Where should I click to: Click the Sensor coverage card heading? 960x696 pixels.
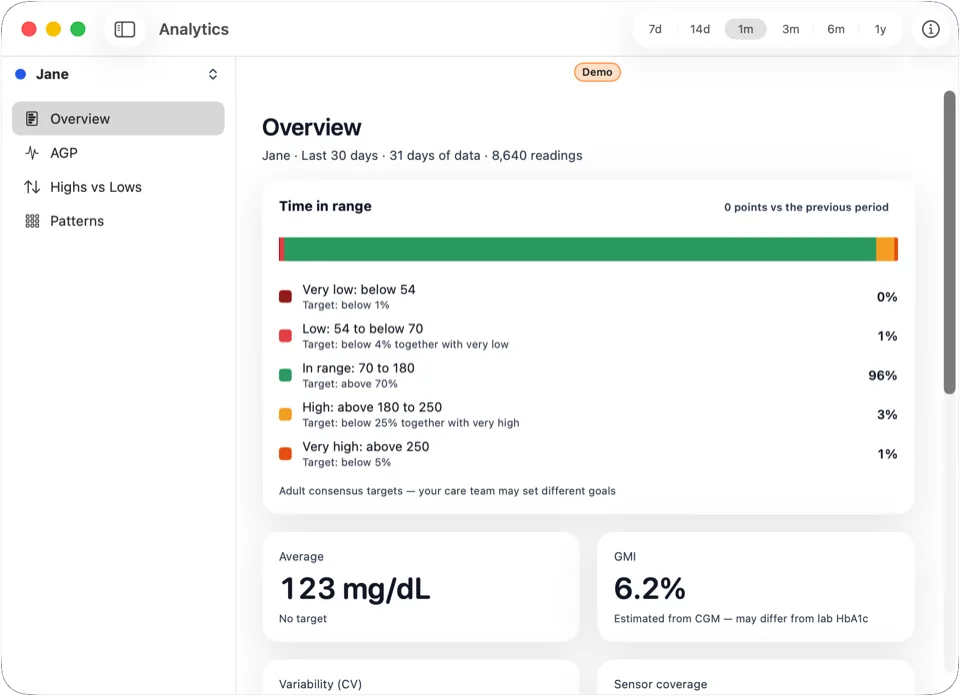tap(660, 684)
